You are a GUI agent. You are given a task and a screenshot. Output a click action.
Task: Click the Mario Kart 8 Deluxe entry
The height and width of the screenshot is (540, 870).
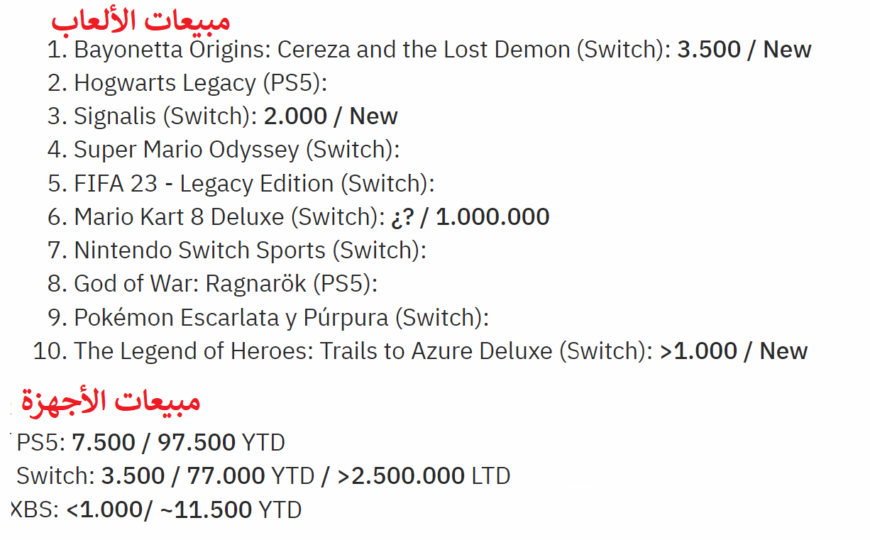pos(298,217)
